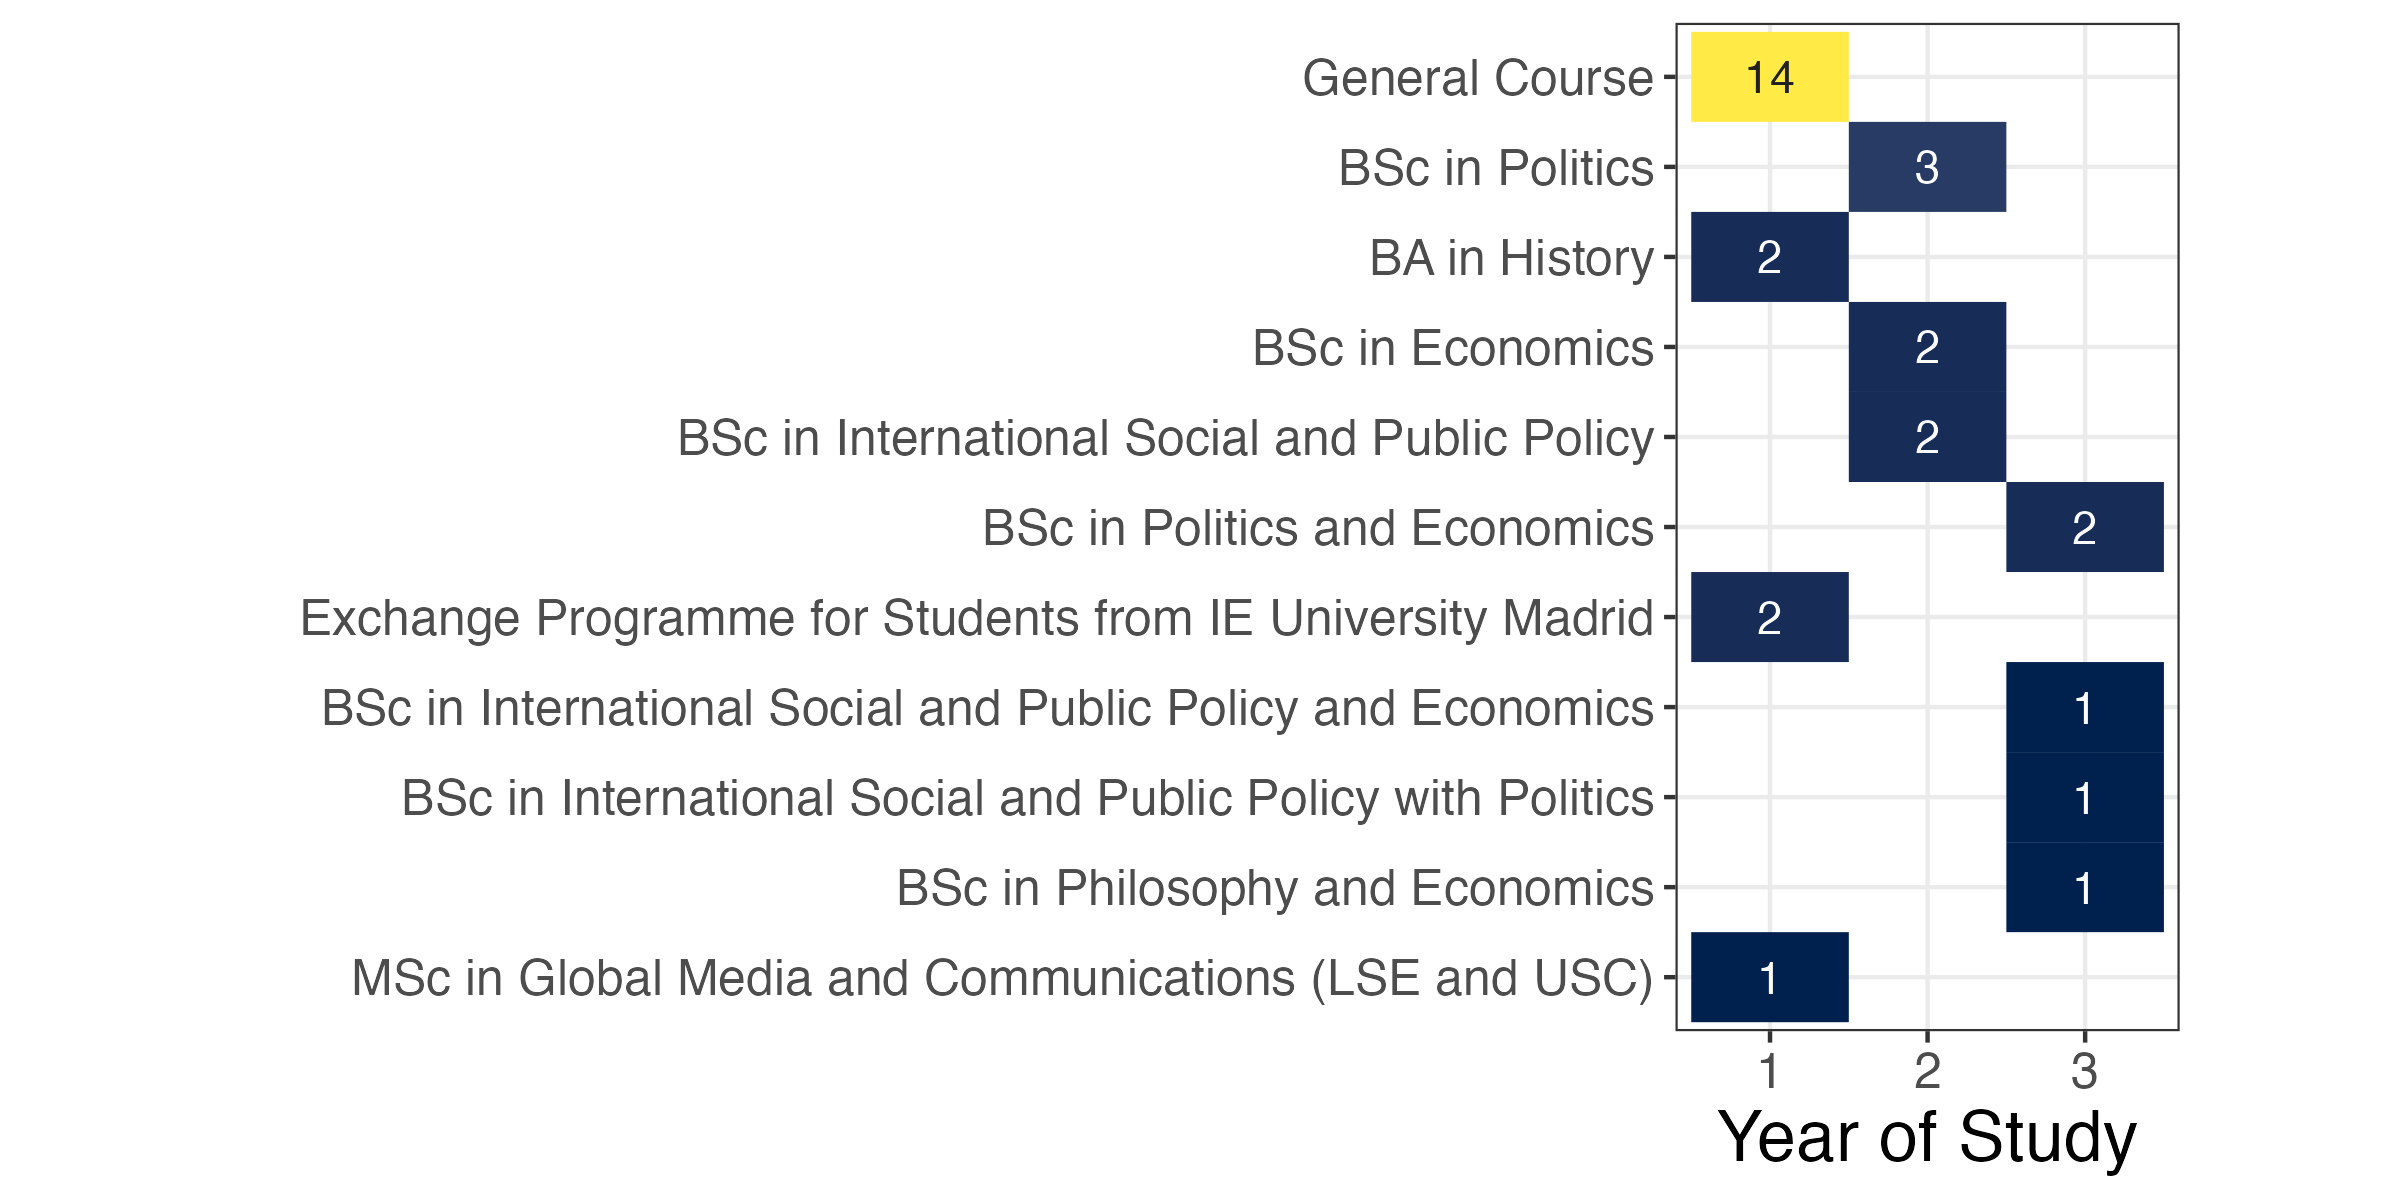Click the BSc in Philosophy and Economics cell
Screen dimensions: 2400x1200
pos(2084,887)
